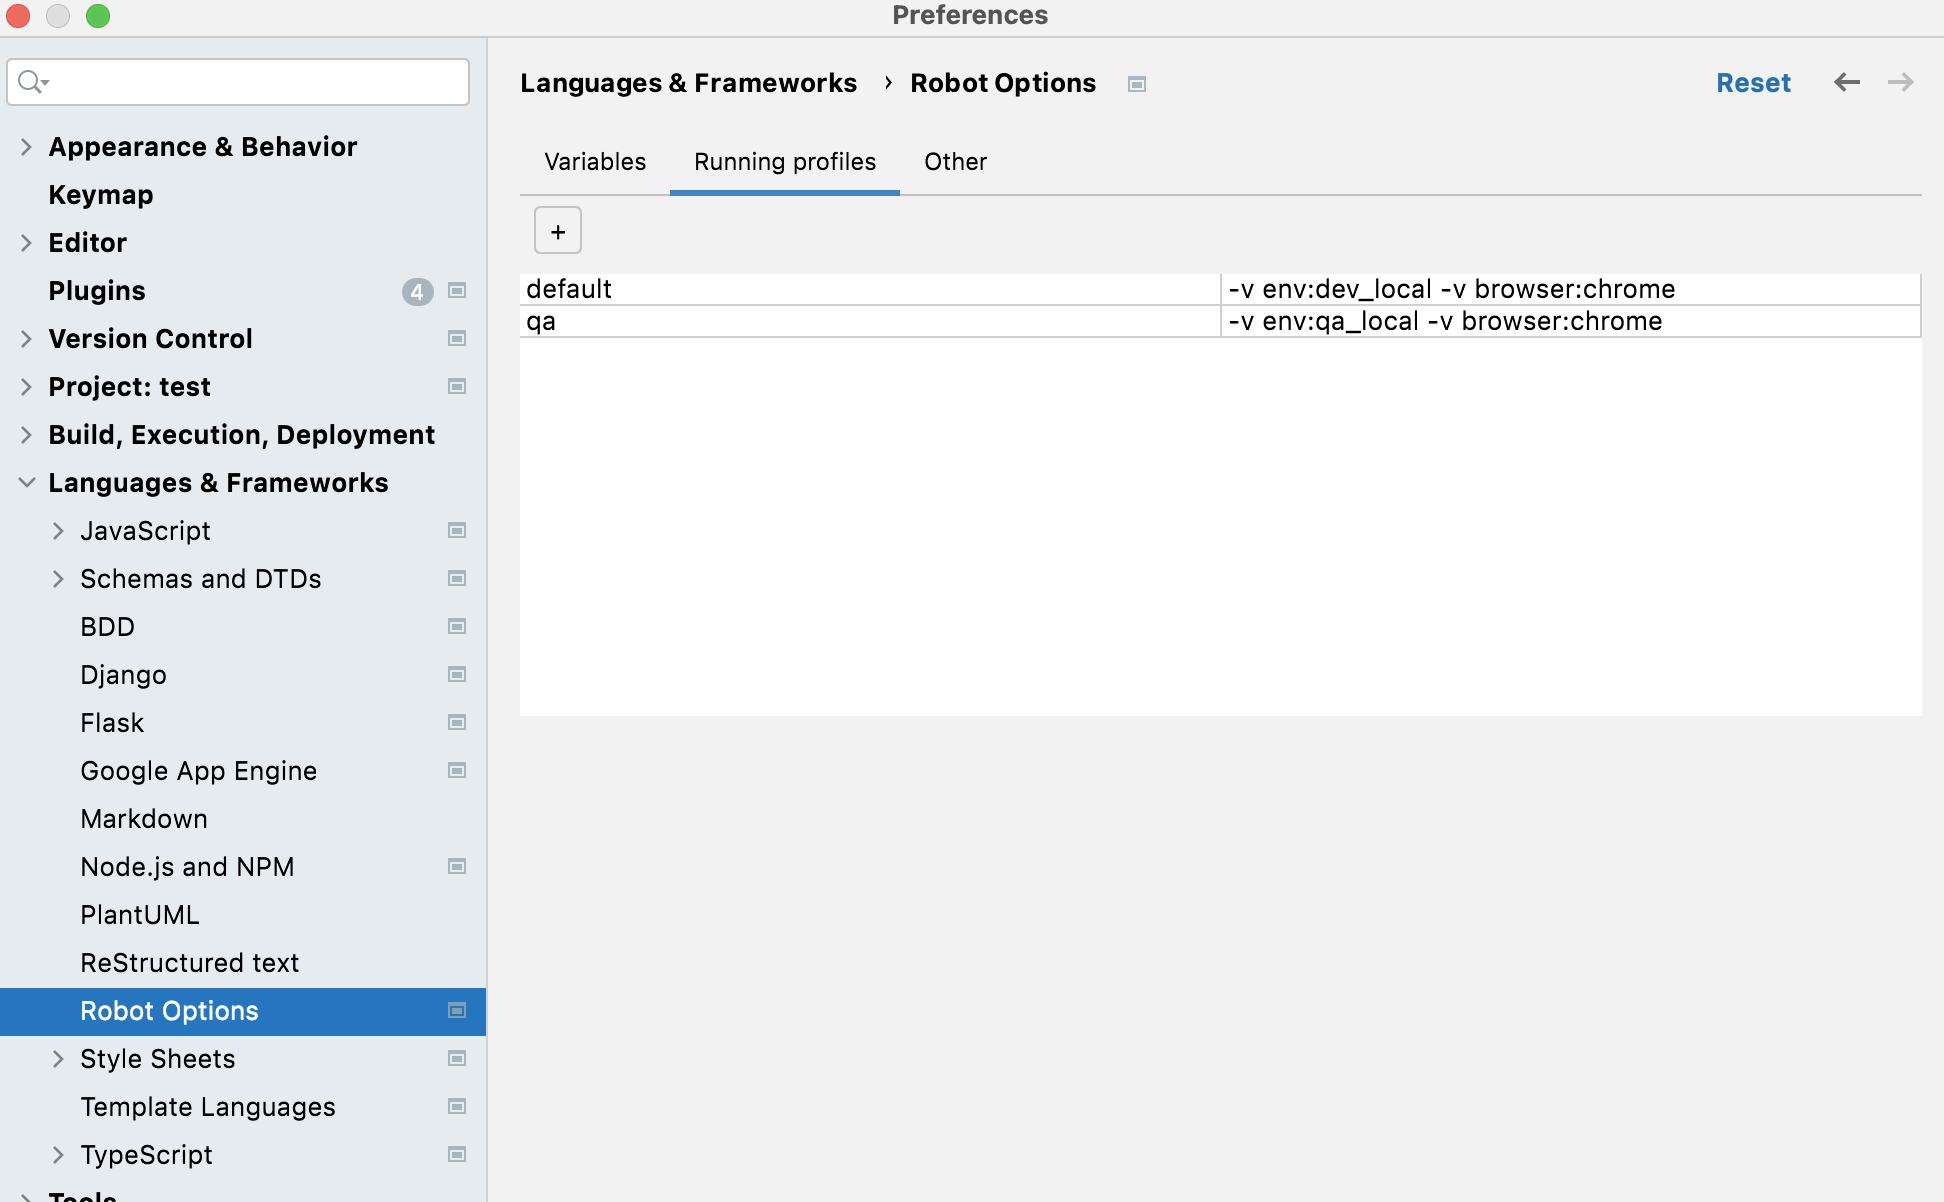Click project-level icon next to Django
The height and width of the screenshot is (1202, 1944).
pyautogui.click(x=457, y=675)
